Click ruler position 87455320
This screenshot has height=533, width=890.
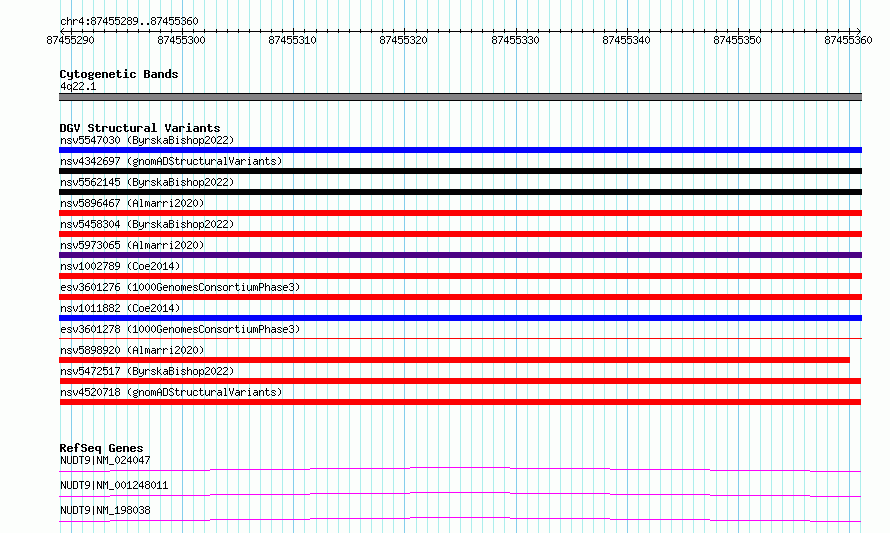click(404, 40)
